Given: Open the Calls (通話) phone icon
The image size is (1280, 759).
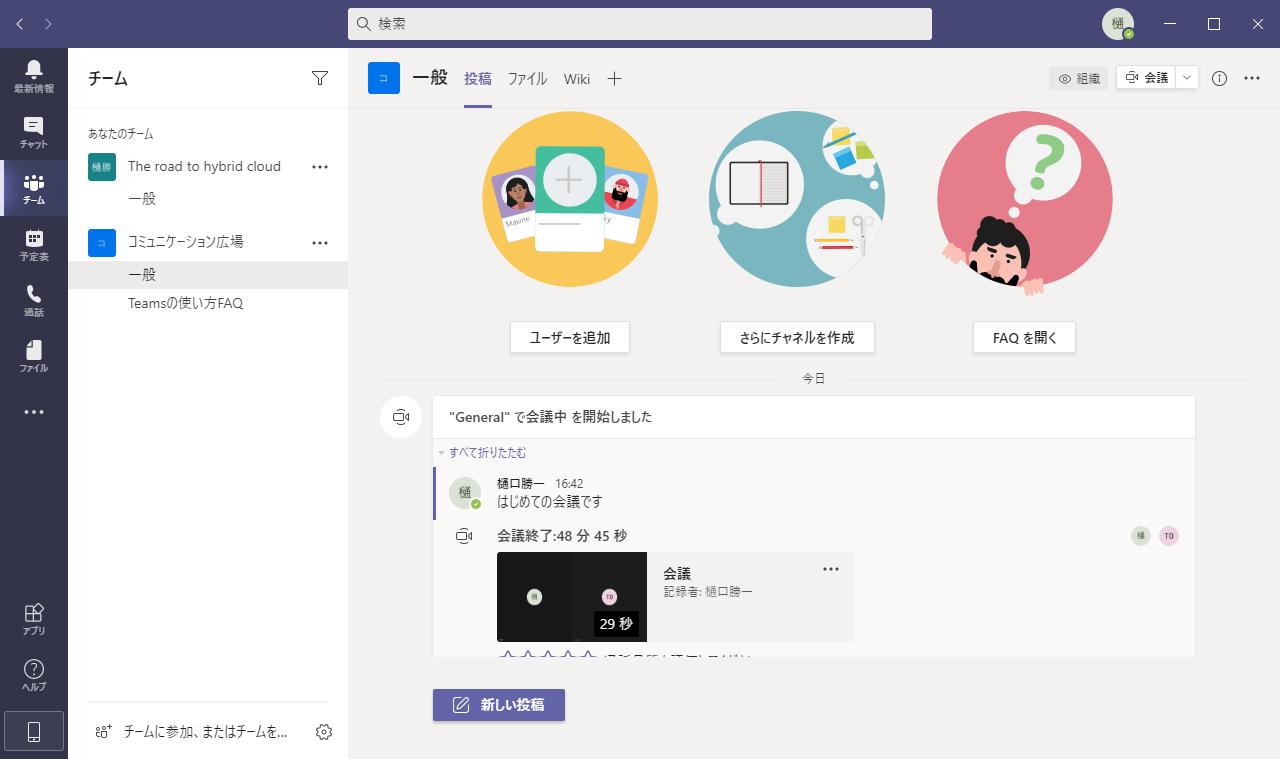Looking at the screenshot, I should [x=34, y=300].
